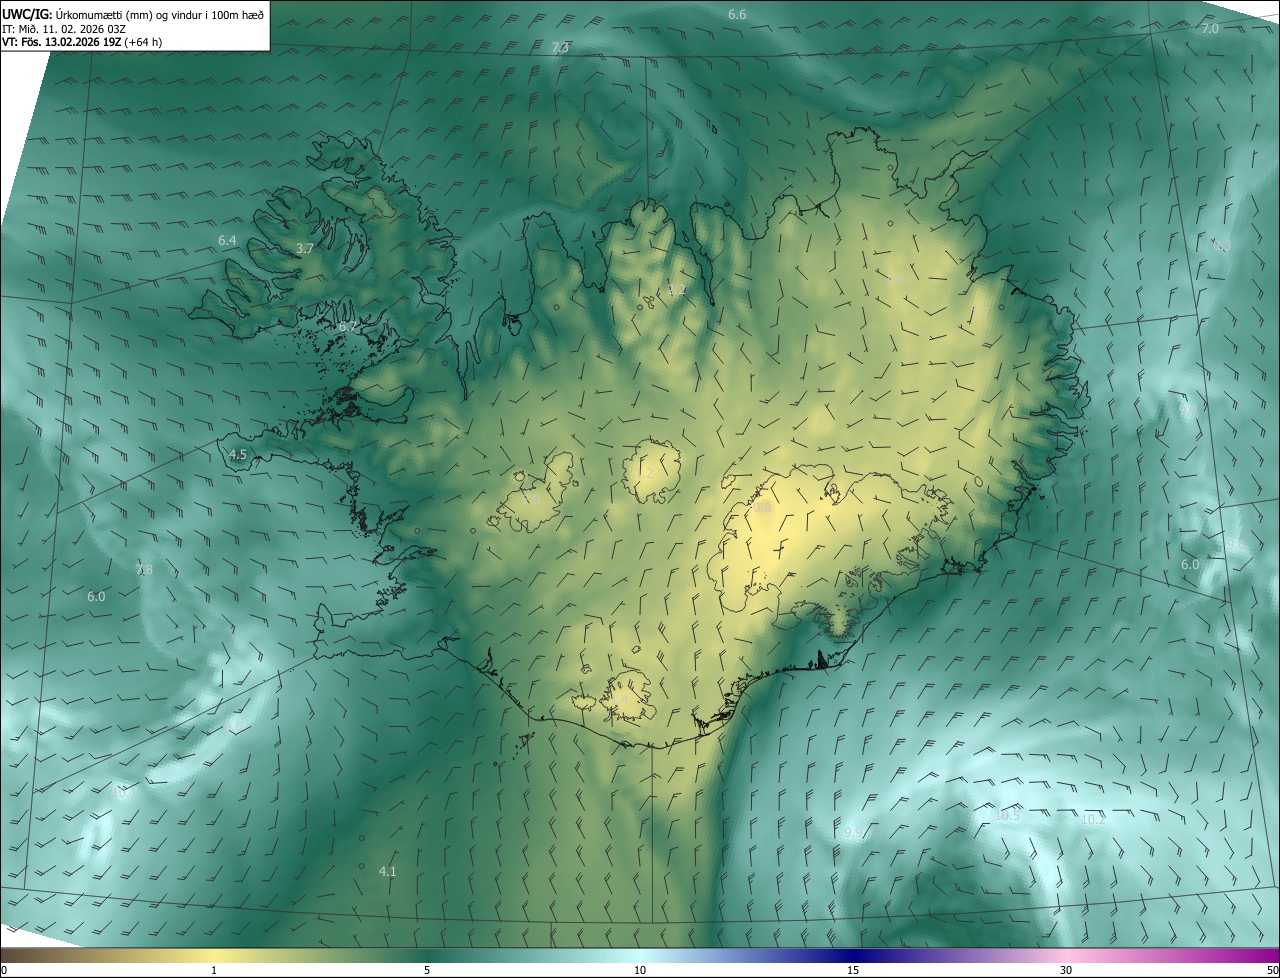Click the 1.8 value label
1280x978 pixels.
895,280
